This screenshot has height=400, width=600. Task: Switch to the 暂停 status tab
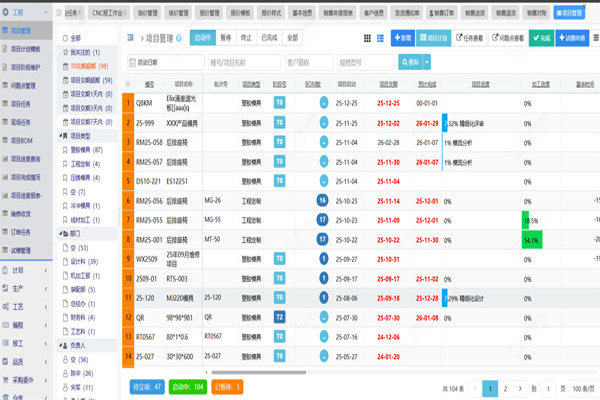(226, 38)
